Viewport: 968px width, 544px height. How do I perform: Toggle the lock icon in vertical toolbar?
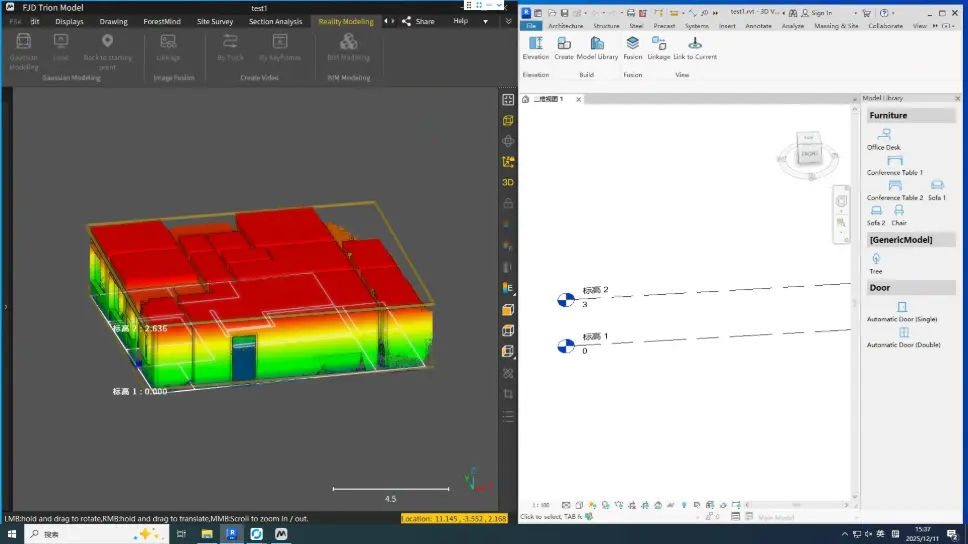tap(508, 203)
